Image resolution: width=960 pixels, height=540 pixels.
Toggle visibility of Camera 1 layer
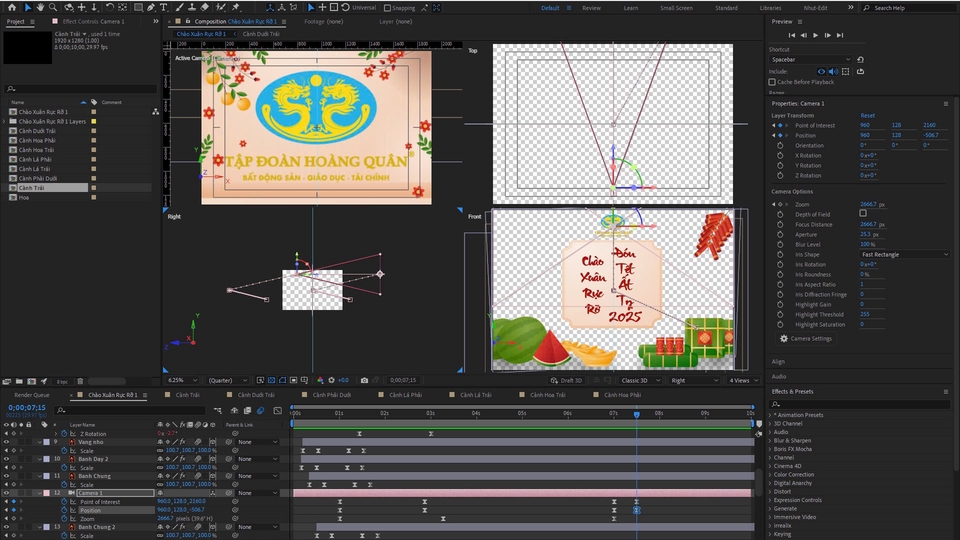click(x=6, y=493)
